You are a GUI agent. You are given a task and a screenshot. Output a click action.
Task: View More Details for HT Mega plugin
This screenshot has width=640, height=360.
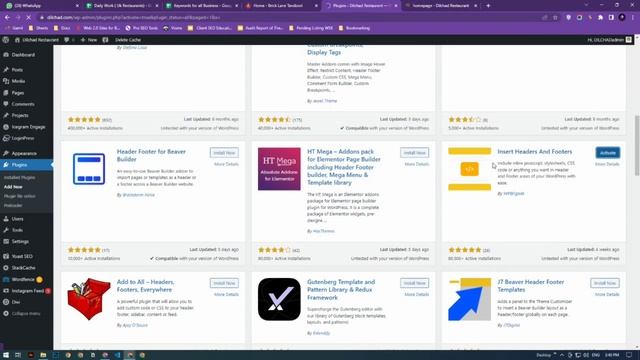[x=416, y=164]
